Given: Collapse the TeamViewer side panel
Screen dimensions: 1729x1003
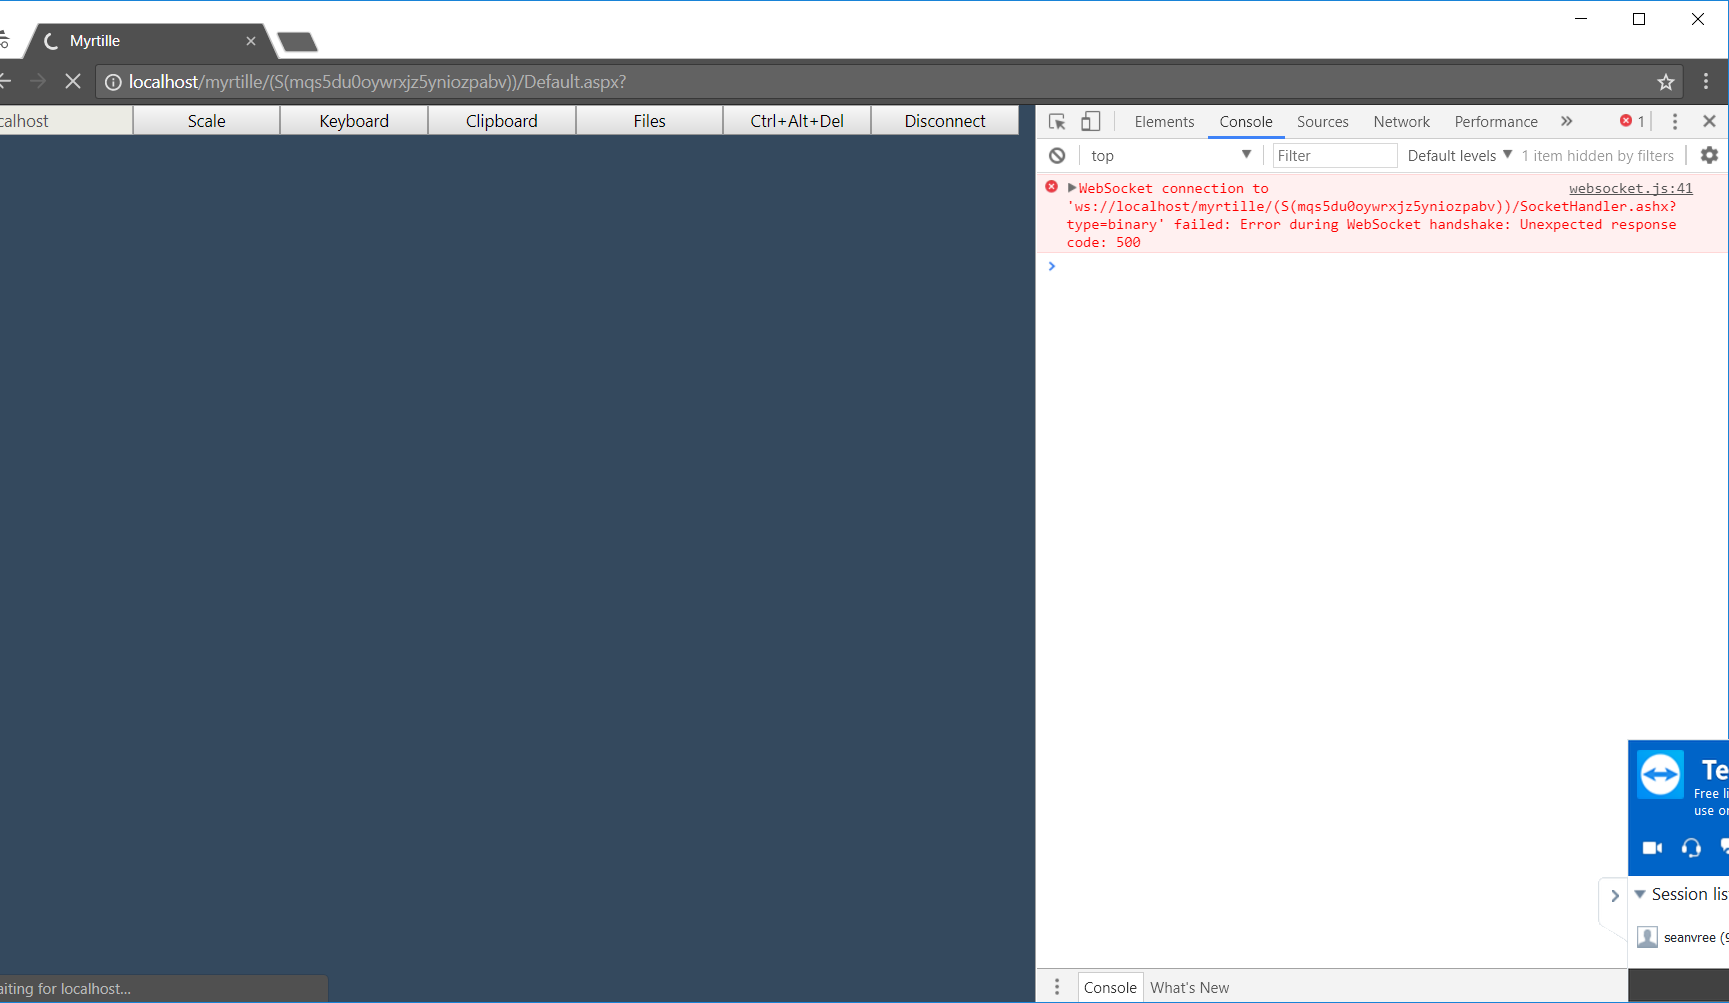Looking at the screenshot, I should [1614, 895].
